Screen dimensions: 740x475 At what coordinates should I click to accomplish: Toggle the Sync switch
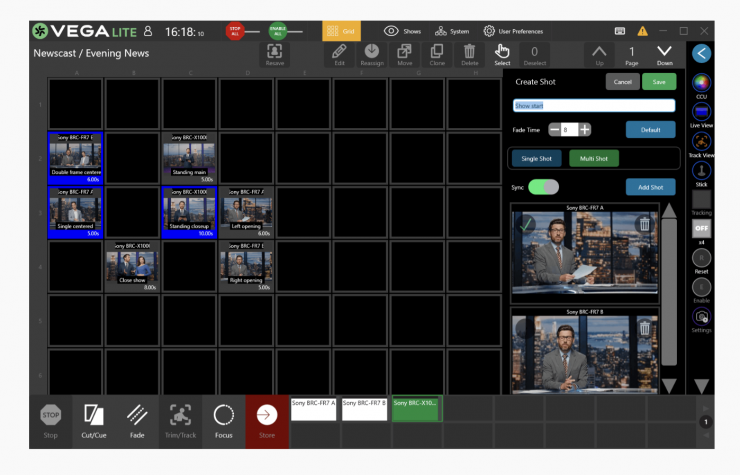tap(543, 187)
